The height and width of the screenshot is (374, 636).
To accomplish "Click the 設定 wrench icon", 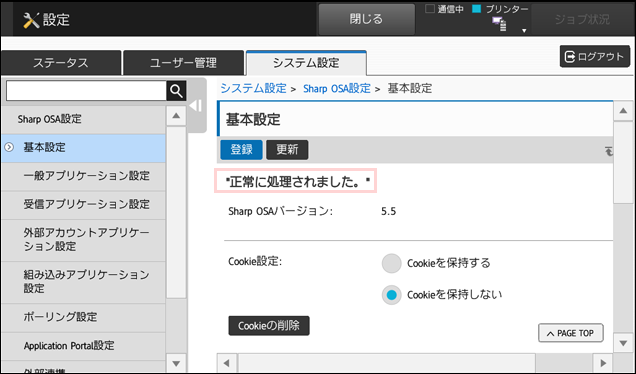I will pyautogui.click(x=31, y=20).
